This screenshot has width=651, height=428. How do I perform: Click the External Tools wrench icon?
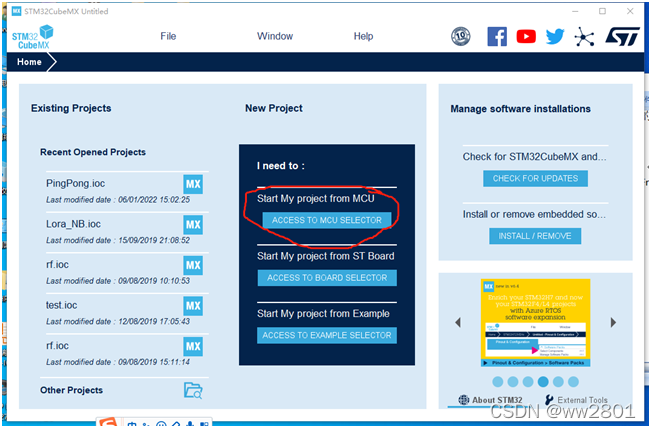(549, 400)
